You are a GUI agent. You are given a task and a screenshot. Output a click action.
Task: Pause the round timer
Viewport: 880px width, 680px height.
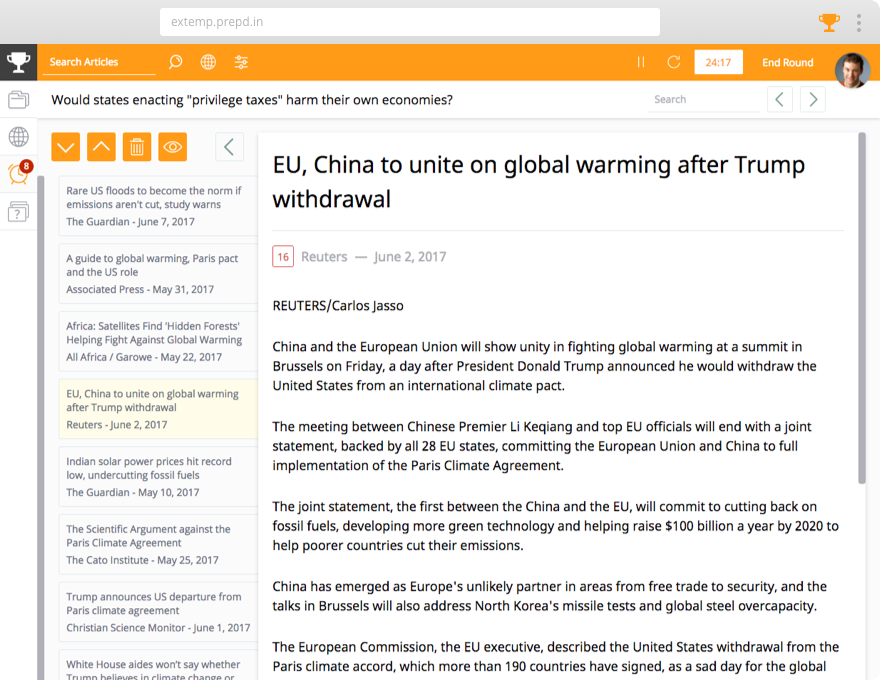pyautogui.click(x=641, y=62)
